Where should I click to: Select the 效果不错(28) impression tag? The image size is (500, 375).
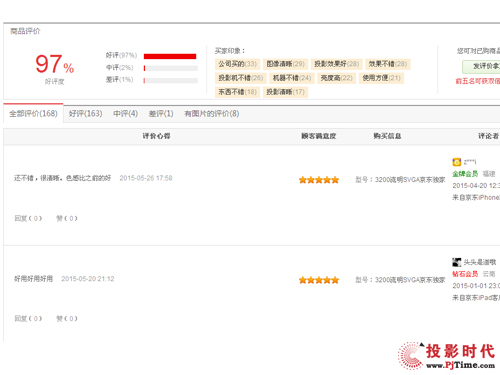pyautogui.click(x=388, y=64)
